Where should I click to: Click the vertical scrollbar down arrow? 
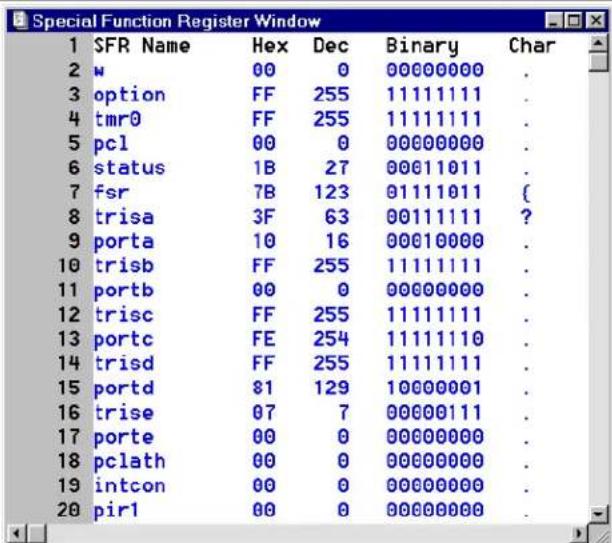click(598, 513)
